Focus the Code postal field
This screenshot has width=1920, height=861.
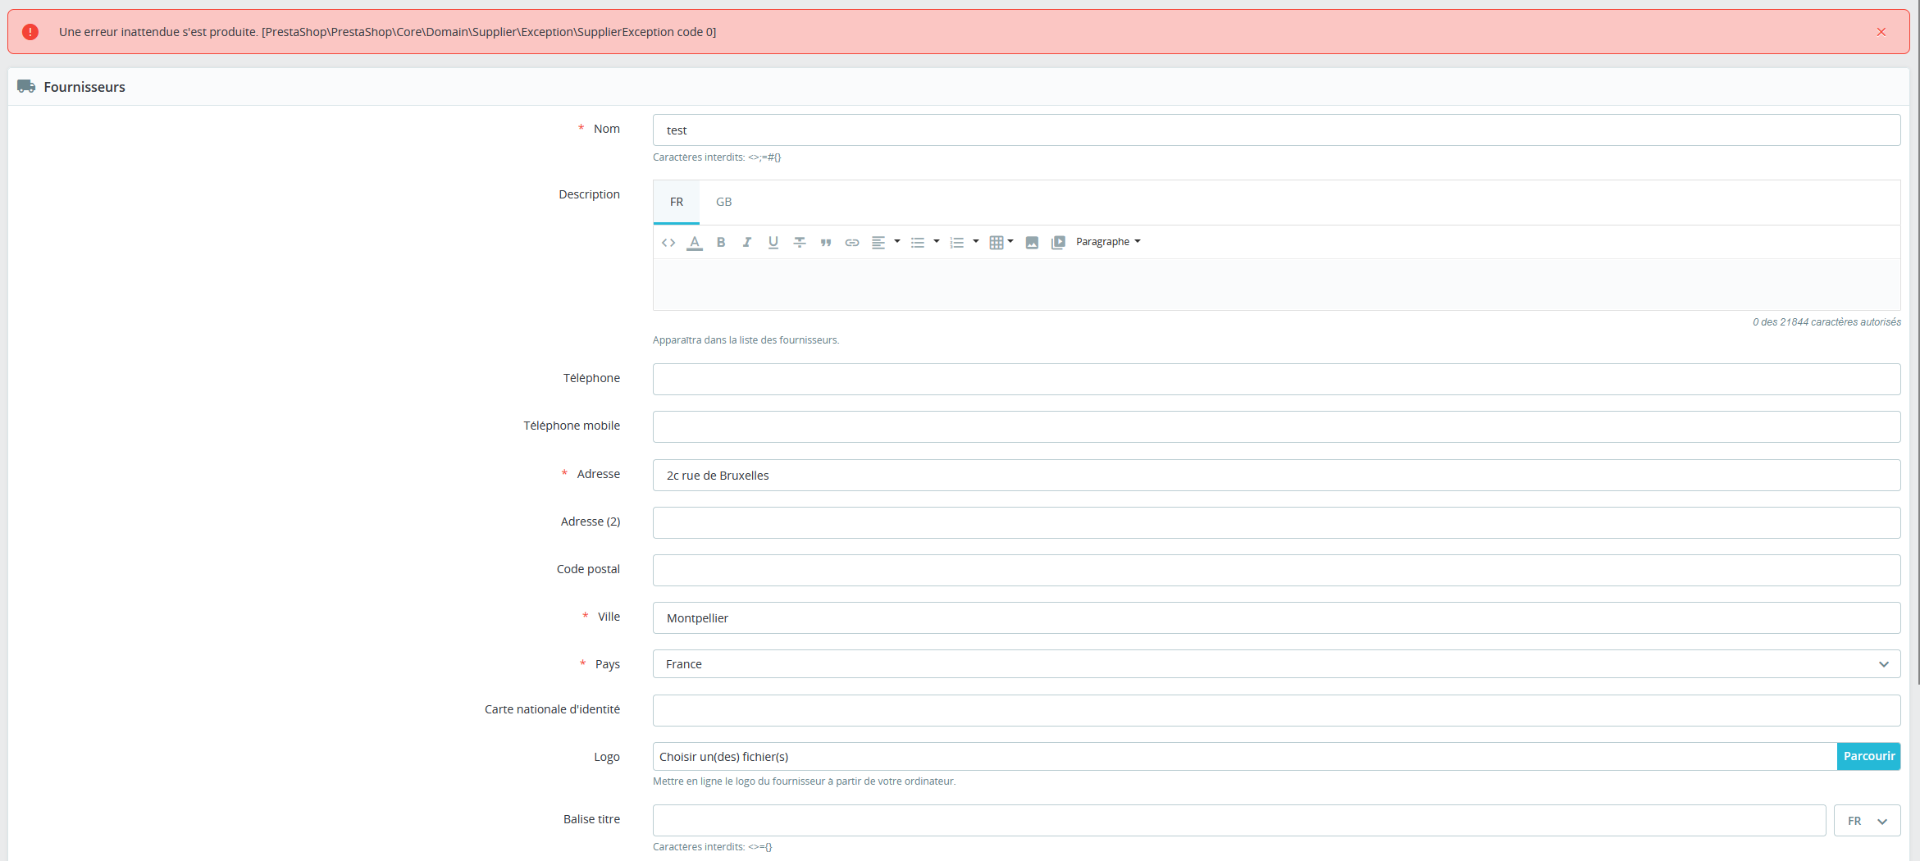pos(1276,570)
